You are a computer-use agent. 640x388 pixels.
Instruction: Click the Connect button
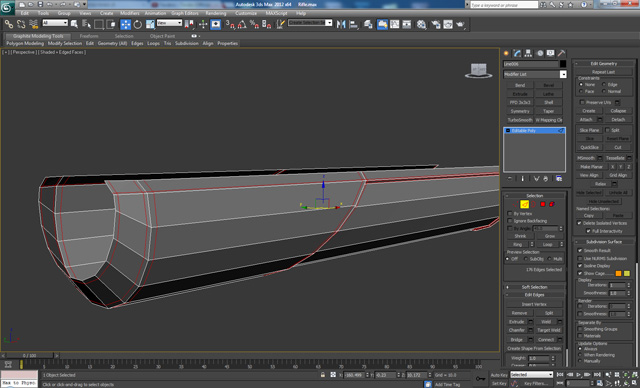[x=546, y=339]
